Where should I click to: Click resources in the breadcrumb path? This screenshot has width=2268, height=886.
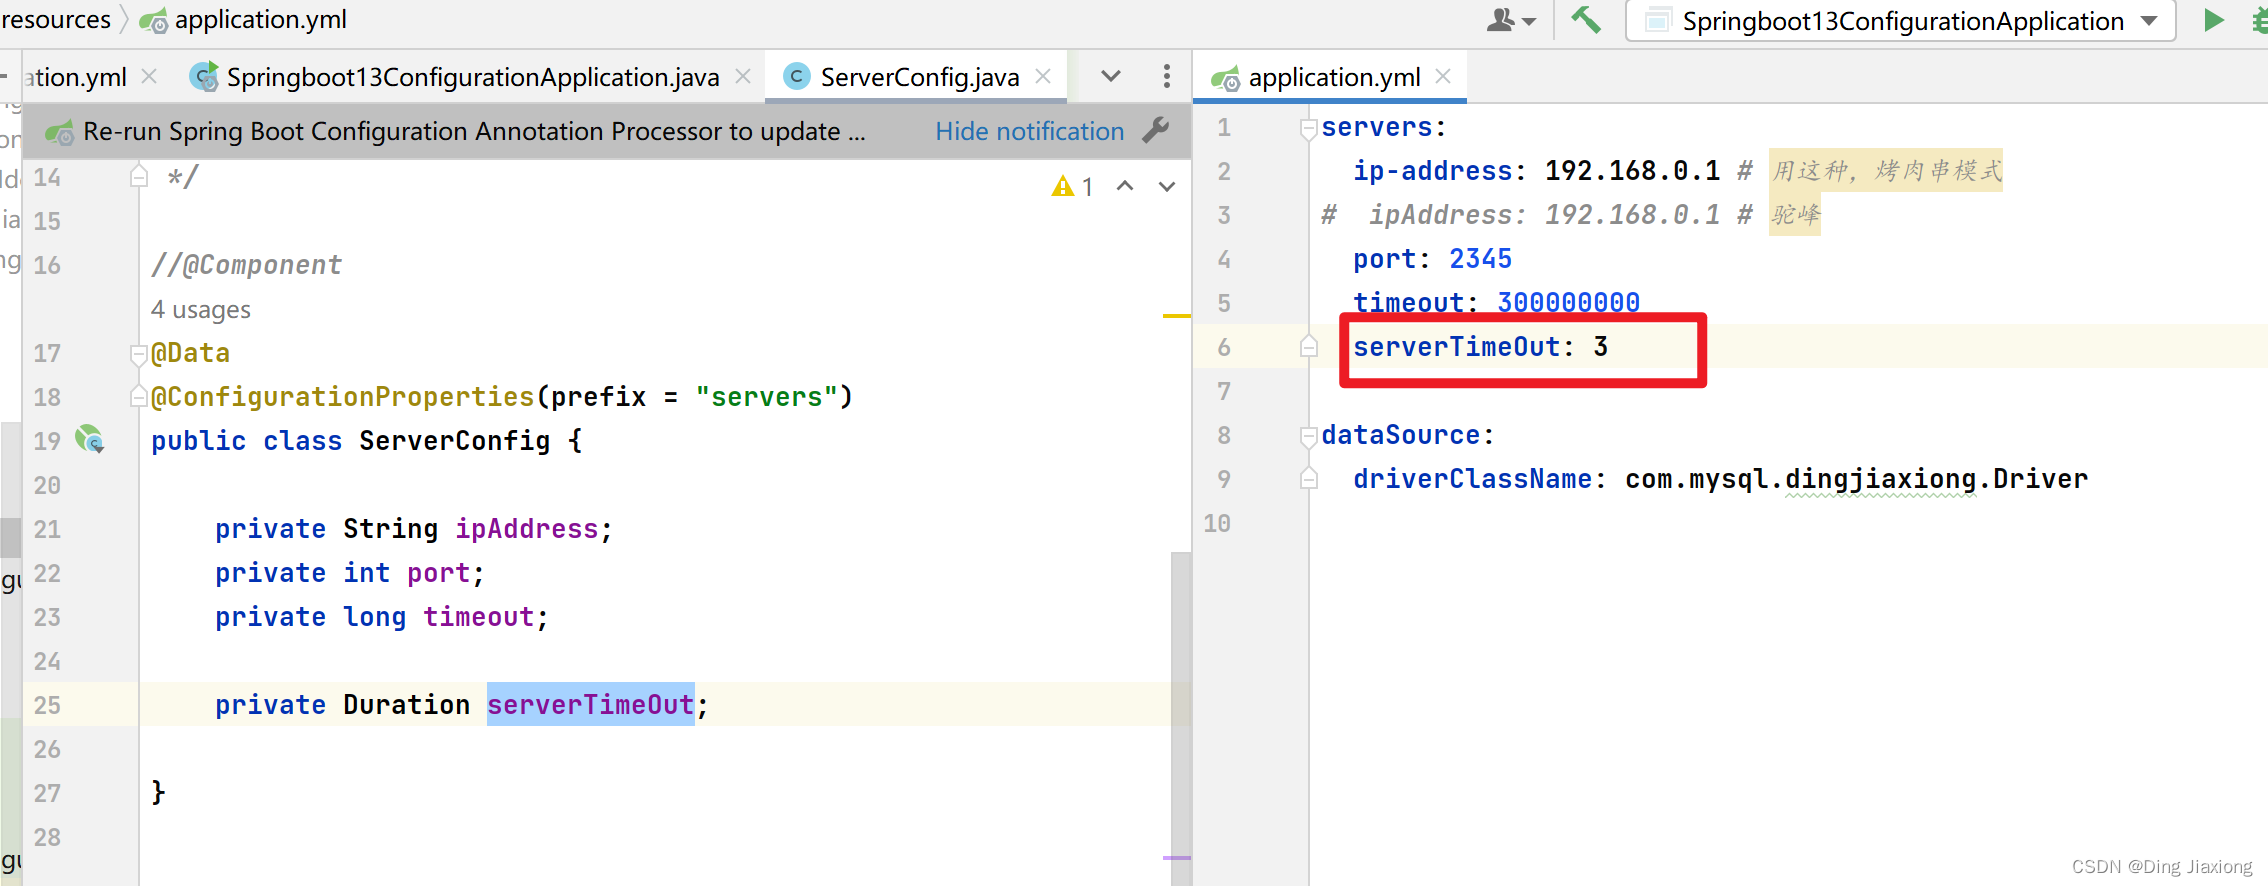pos(55,19)
